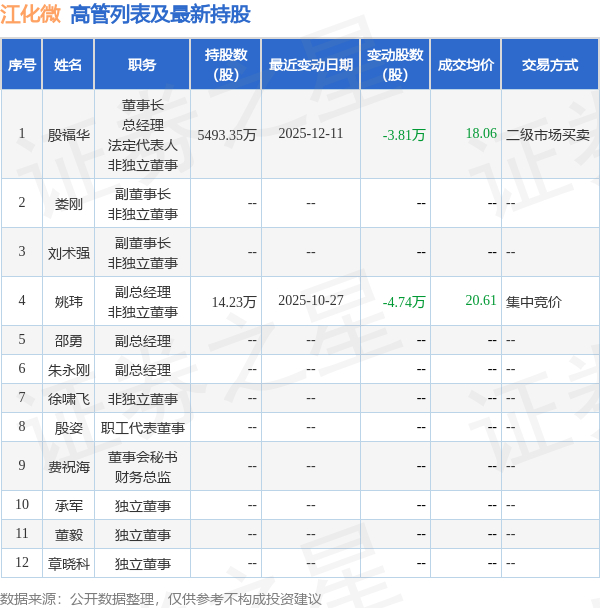This screenshot has width=600, height=608.
Task: Click serial number 4
Action: pos(22,301)
